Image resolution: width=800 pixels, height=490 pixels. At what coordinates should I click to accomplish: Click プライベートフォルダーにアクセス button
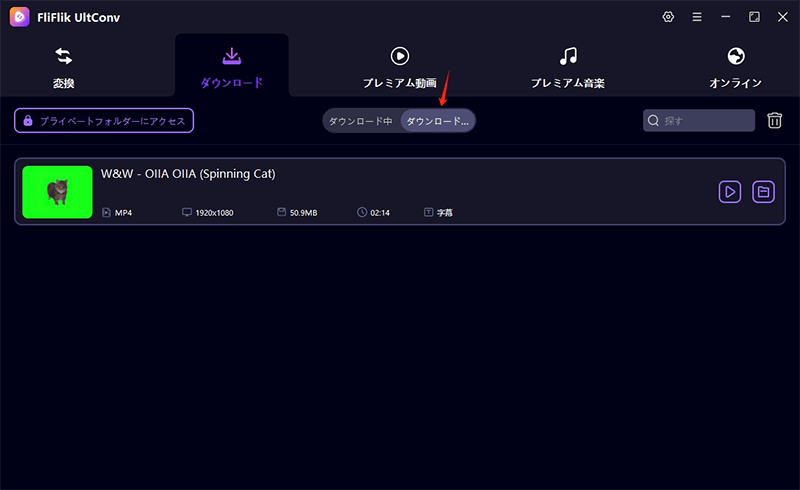(x=104, y=120)
